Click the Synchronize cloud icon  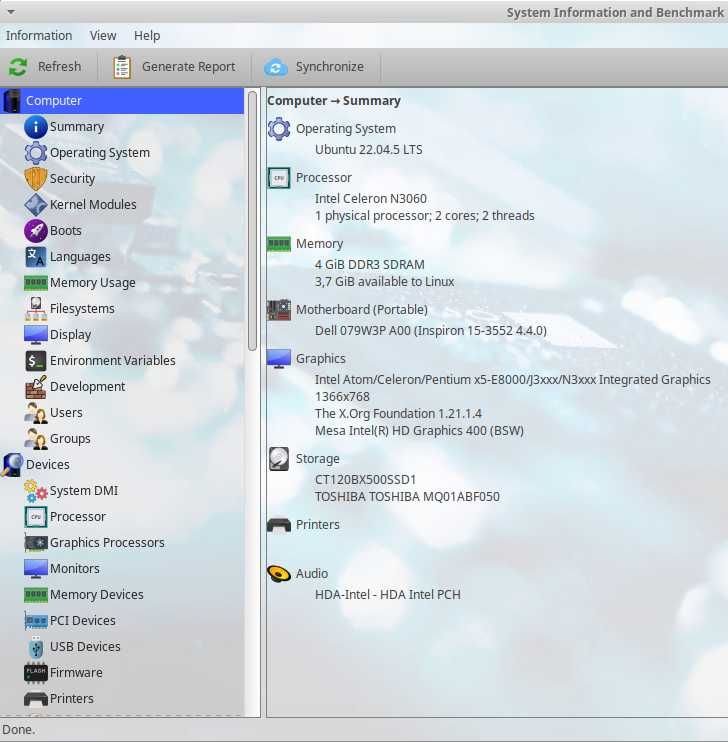coord(275,67)
